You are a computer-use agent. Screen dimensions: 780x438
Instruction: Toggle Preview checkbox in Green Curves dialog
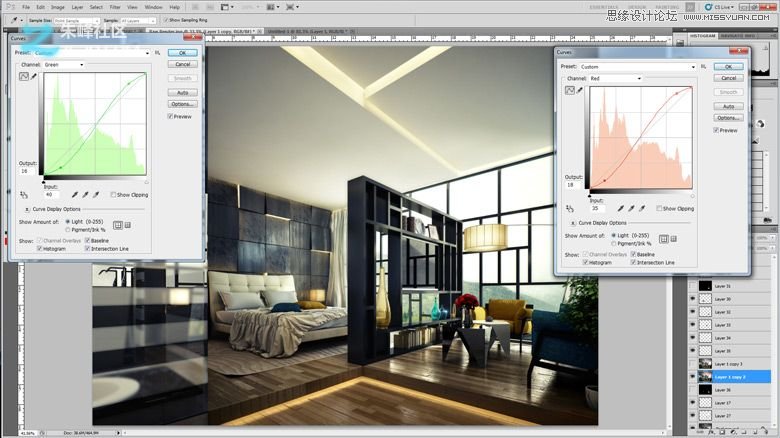coord(170,116)
